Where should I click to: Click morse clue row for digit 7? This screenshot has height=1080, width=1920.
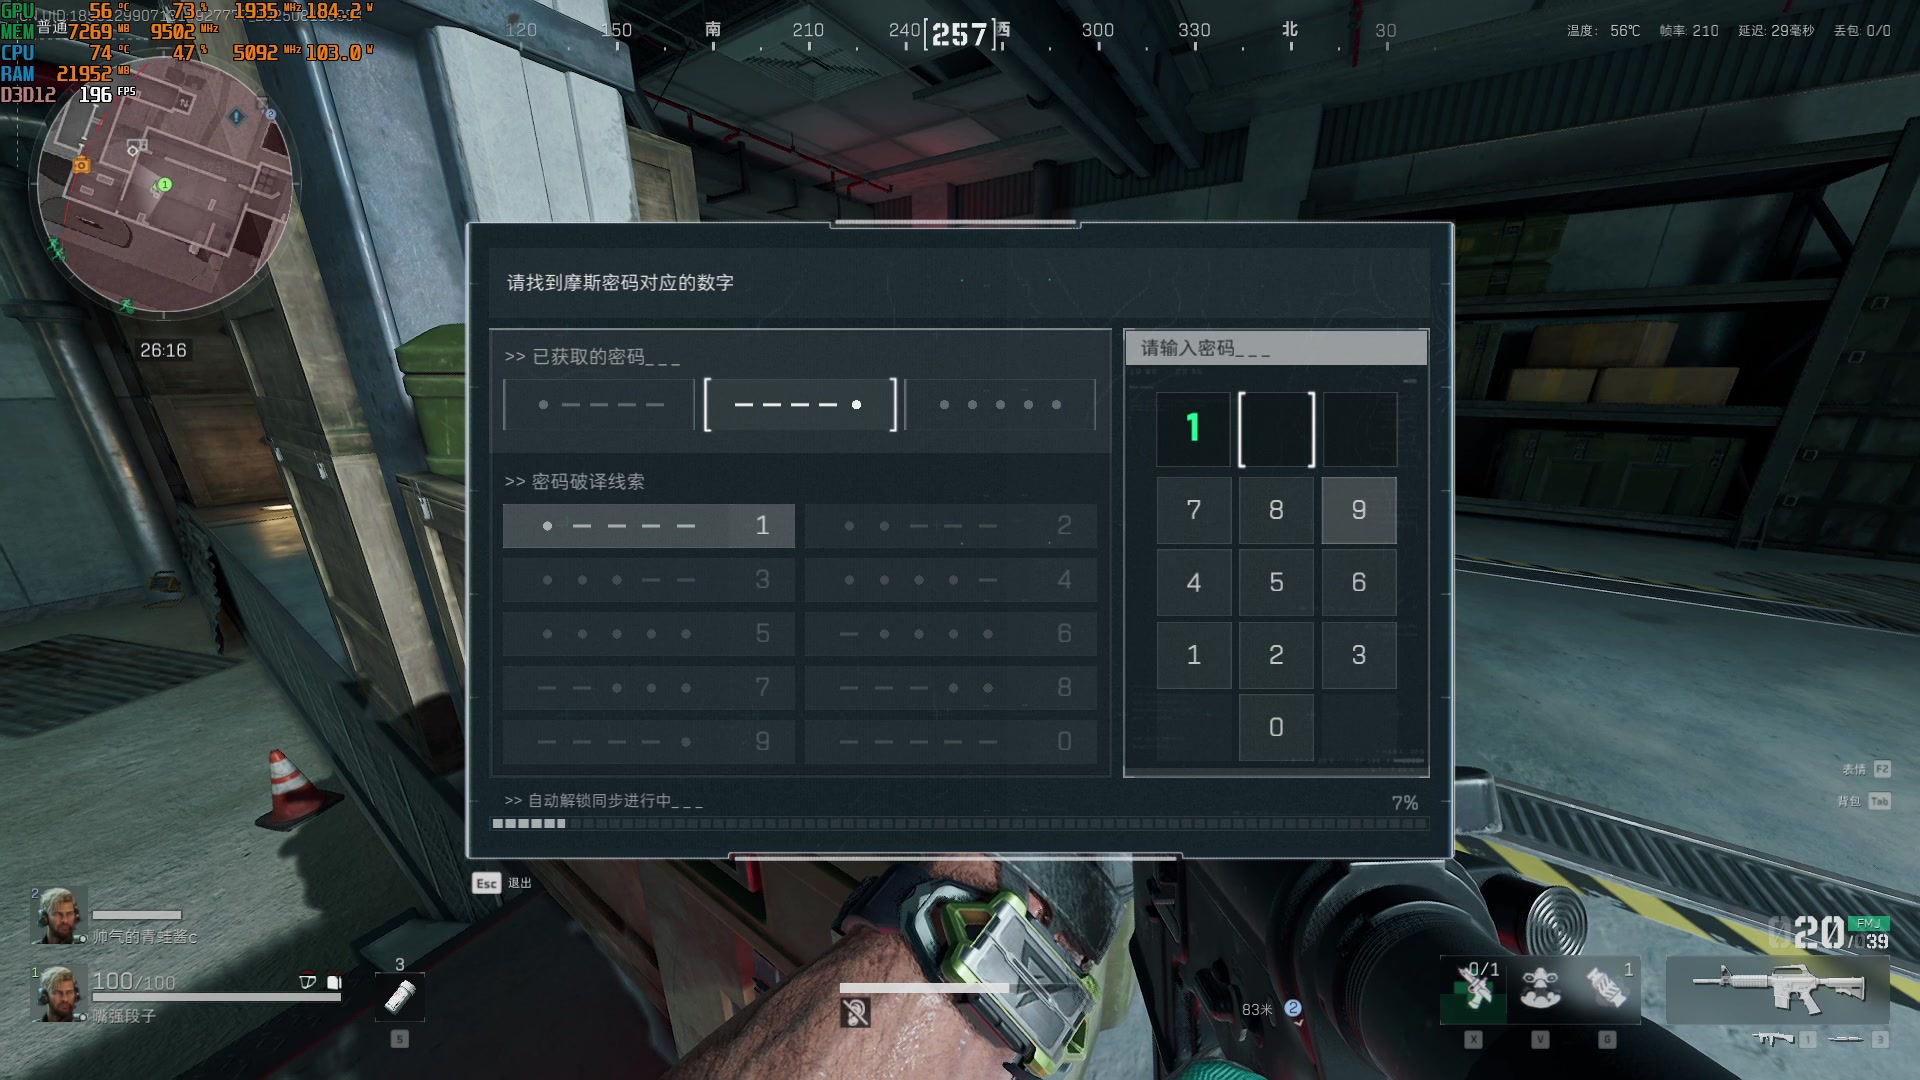(x=648, y=688)
